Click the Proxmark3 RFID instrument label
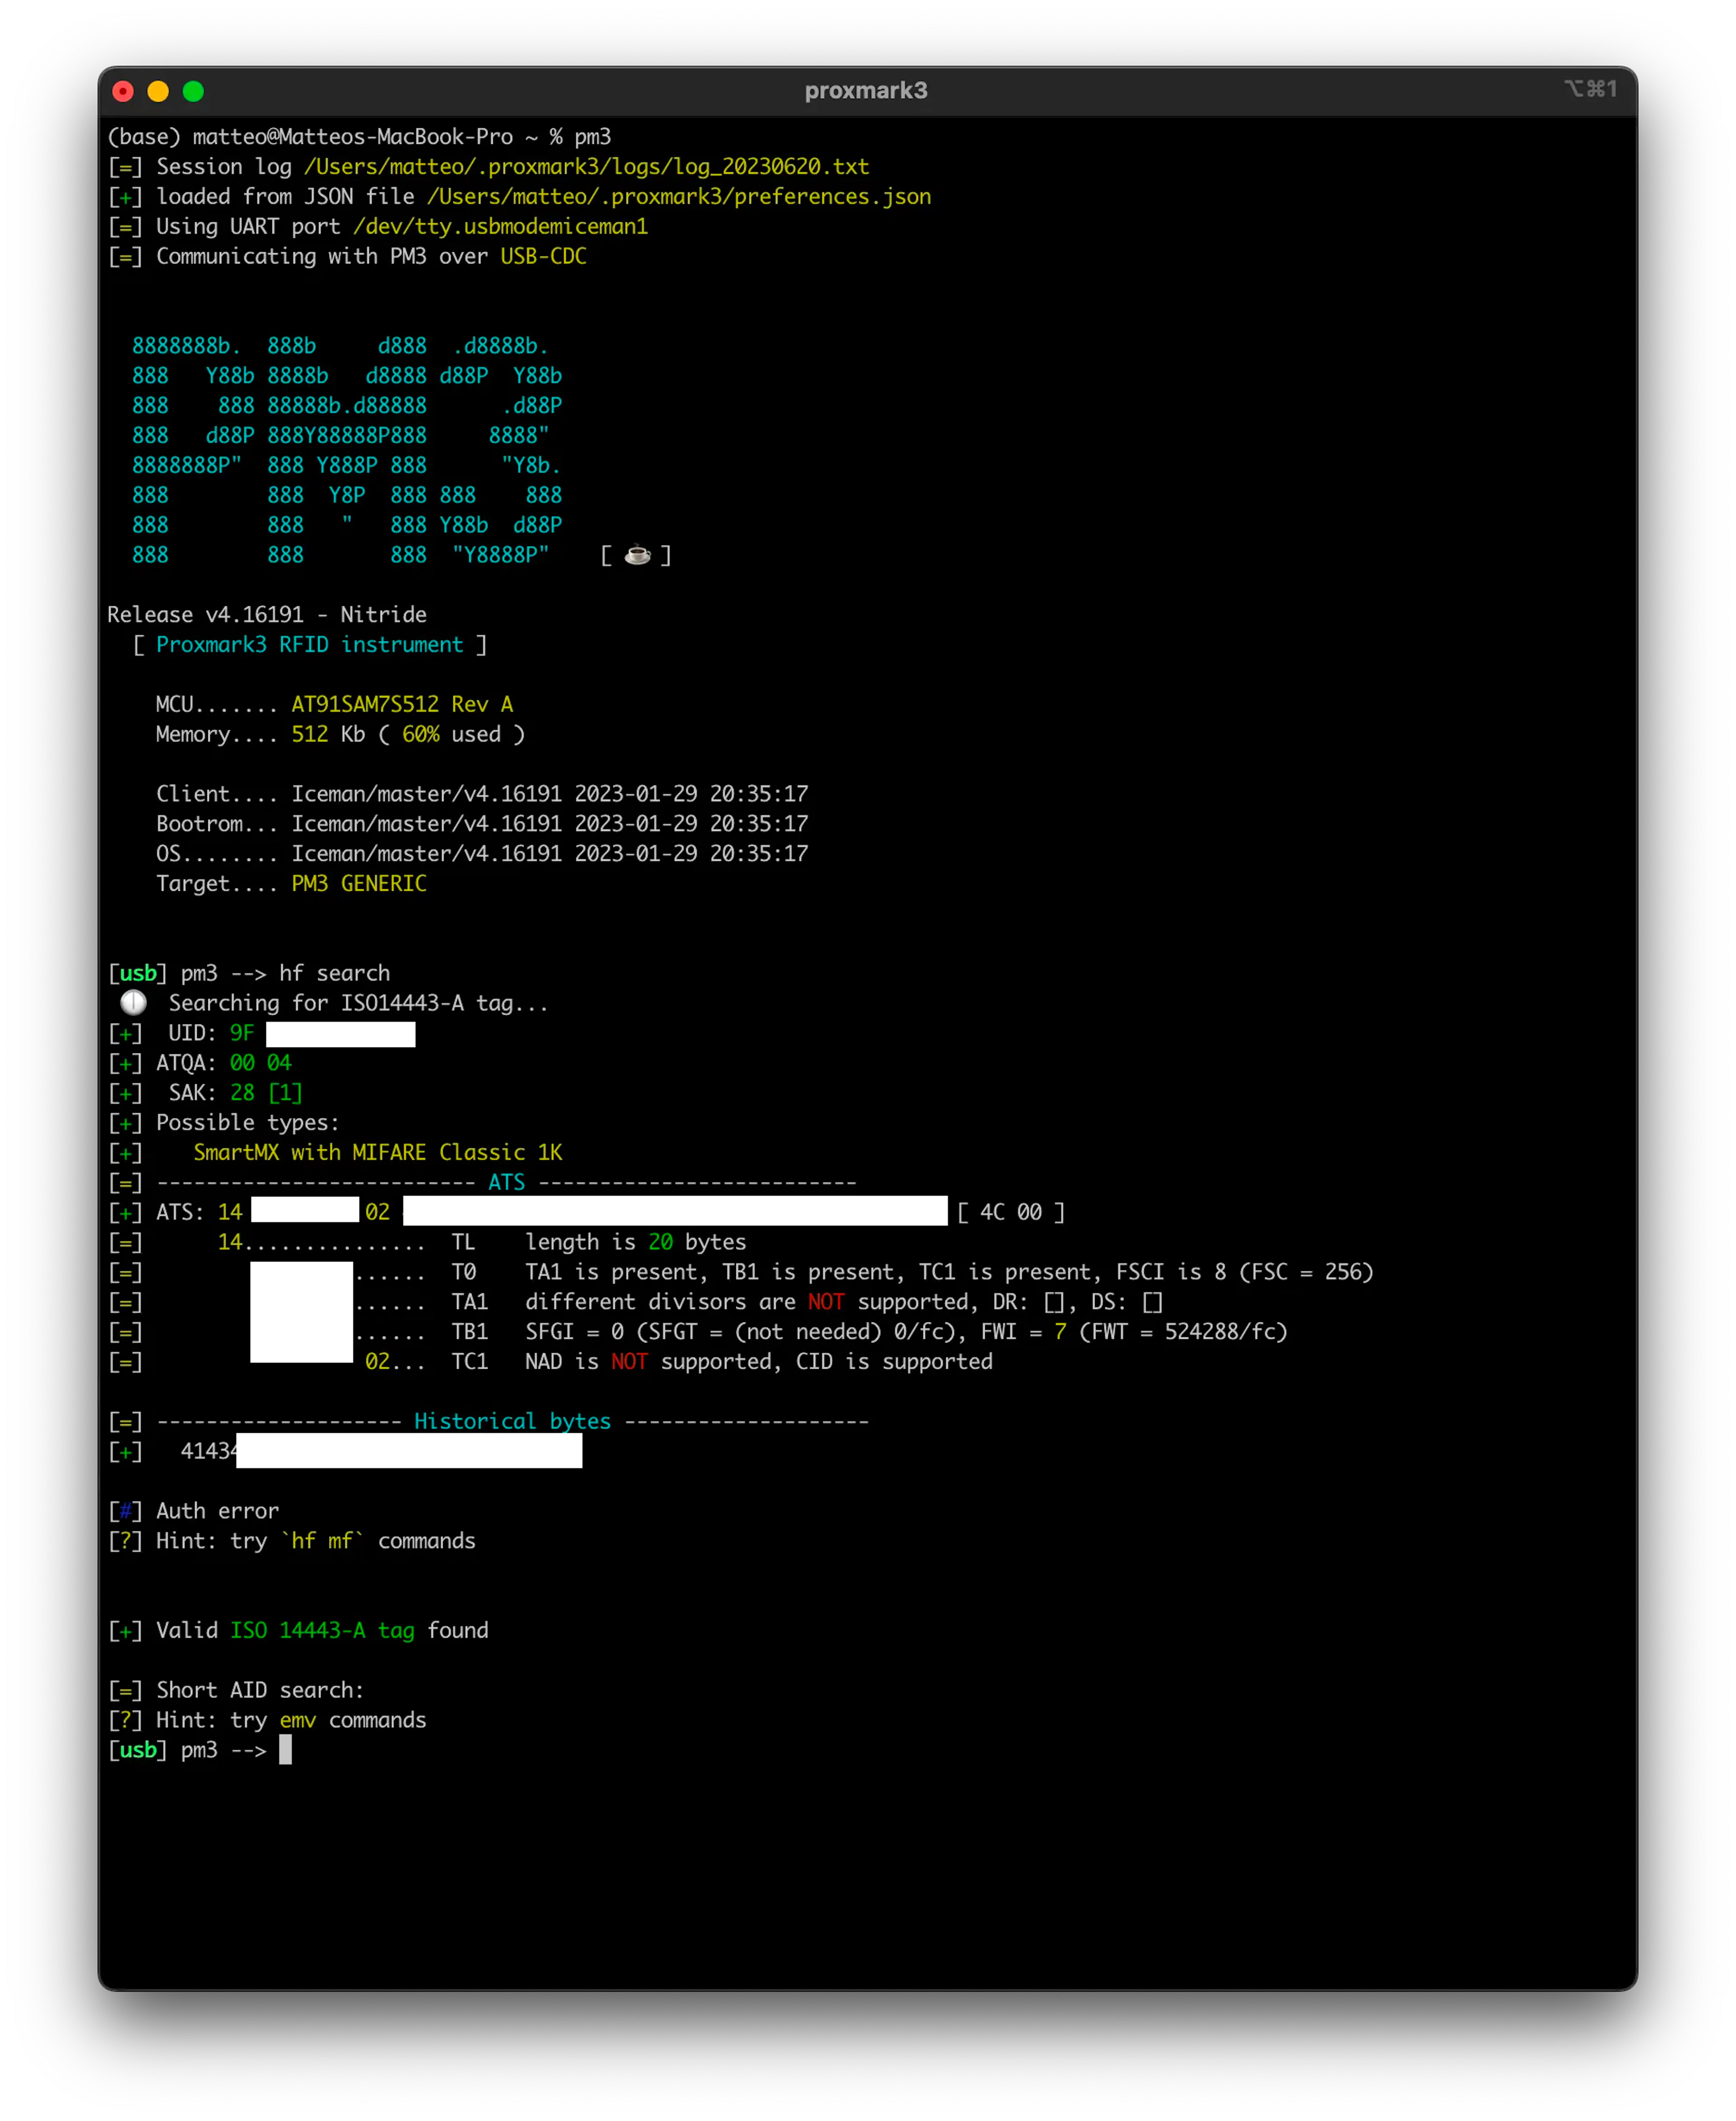The image size is (1736, 2121). pos(310,645)
